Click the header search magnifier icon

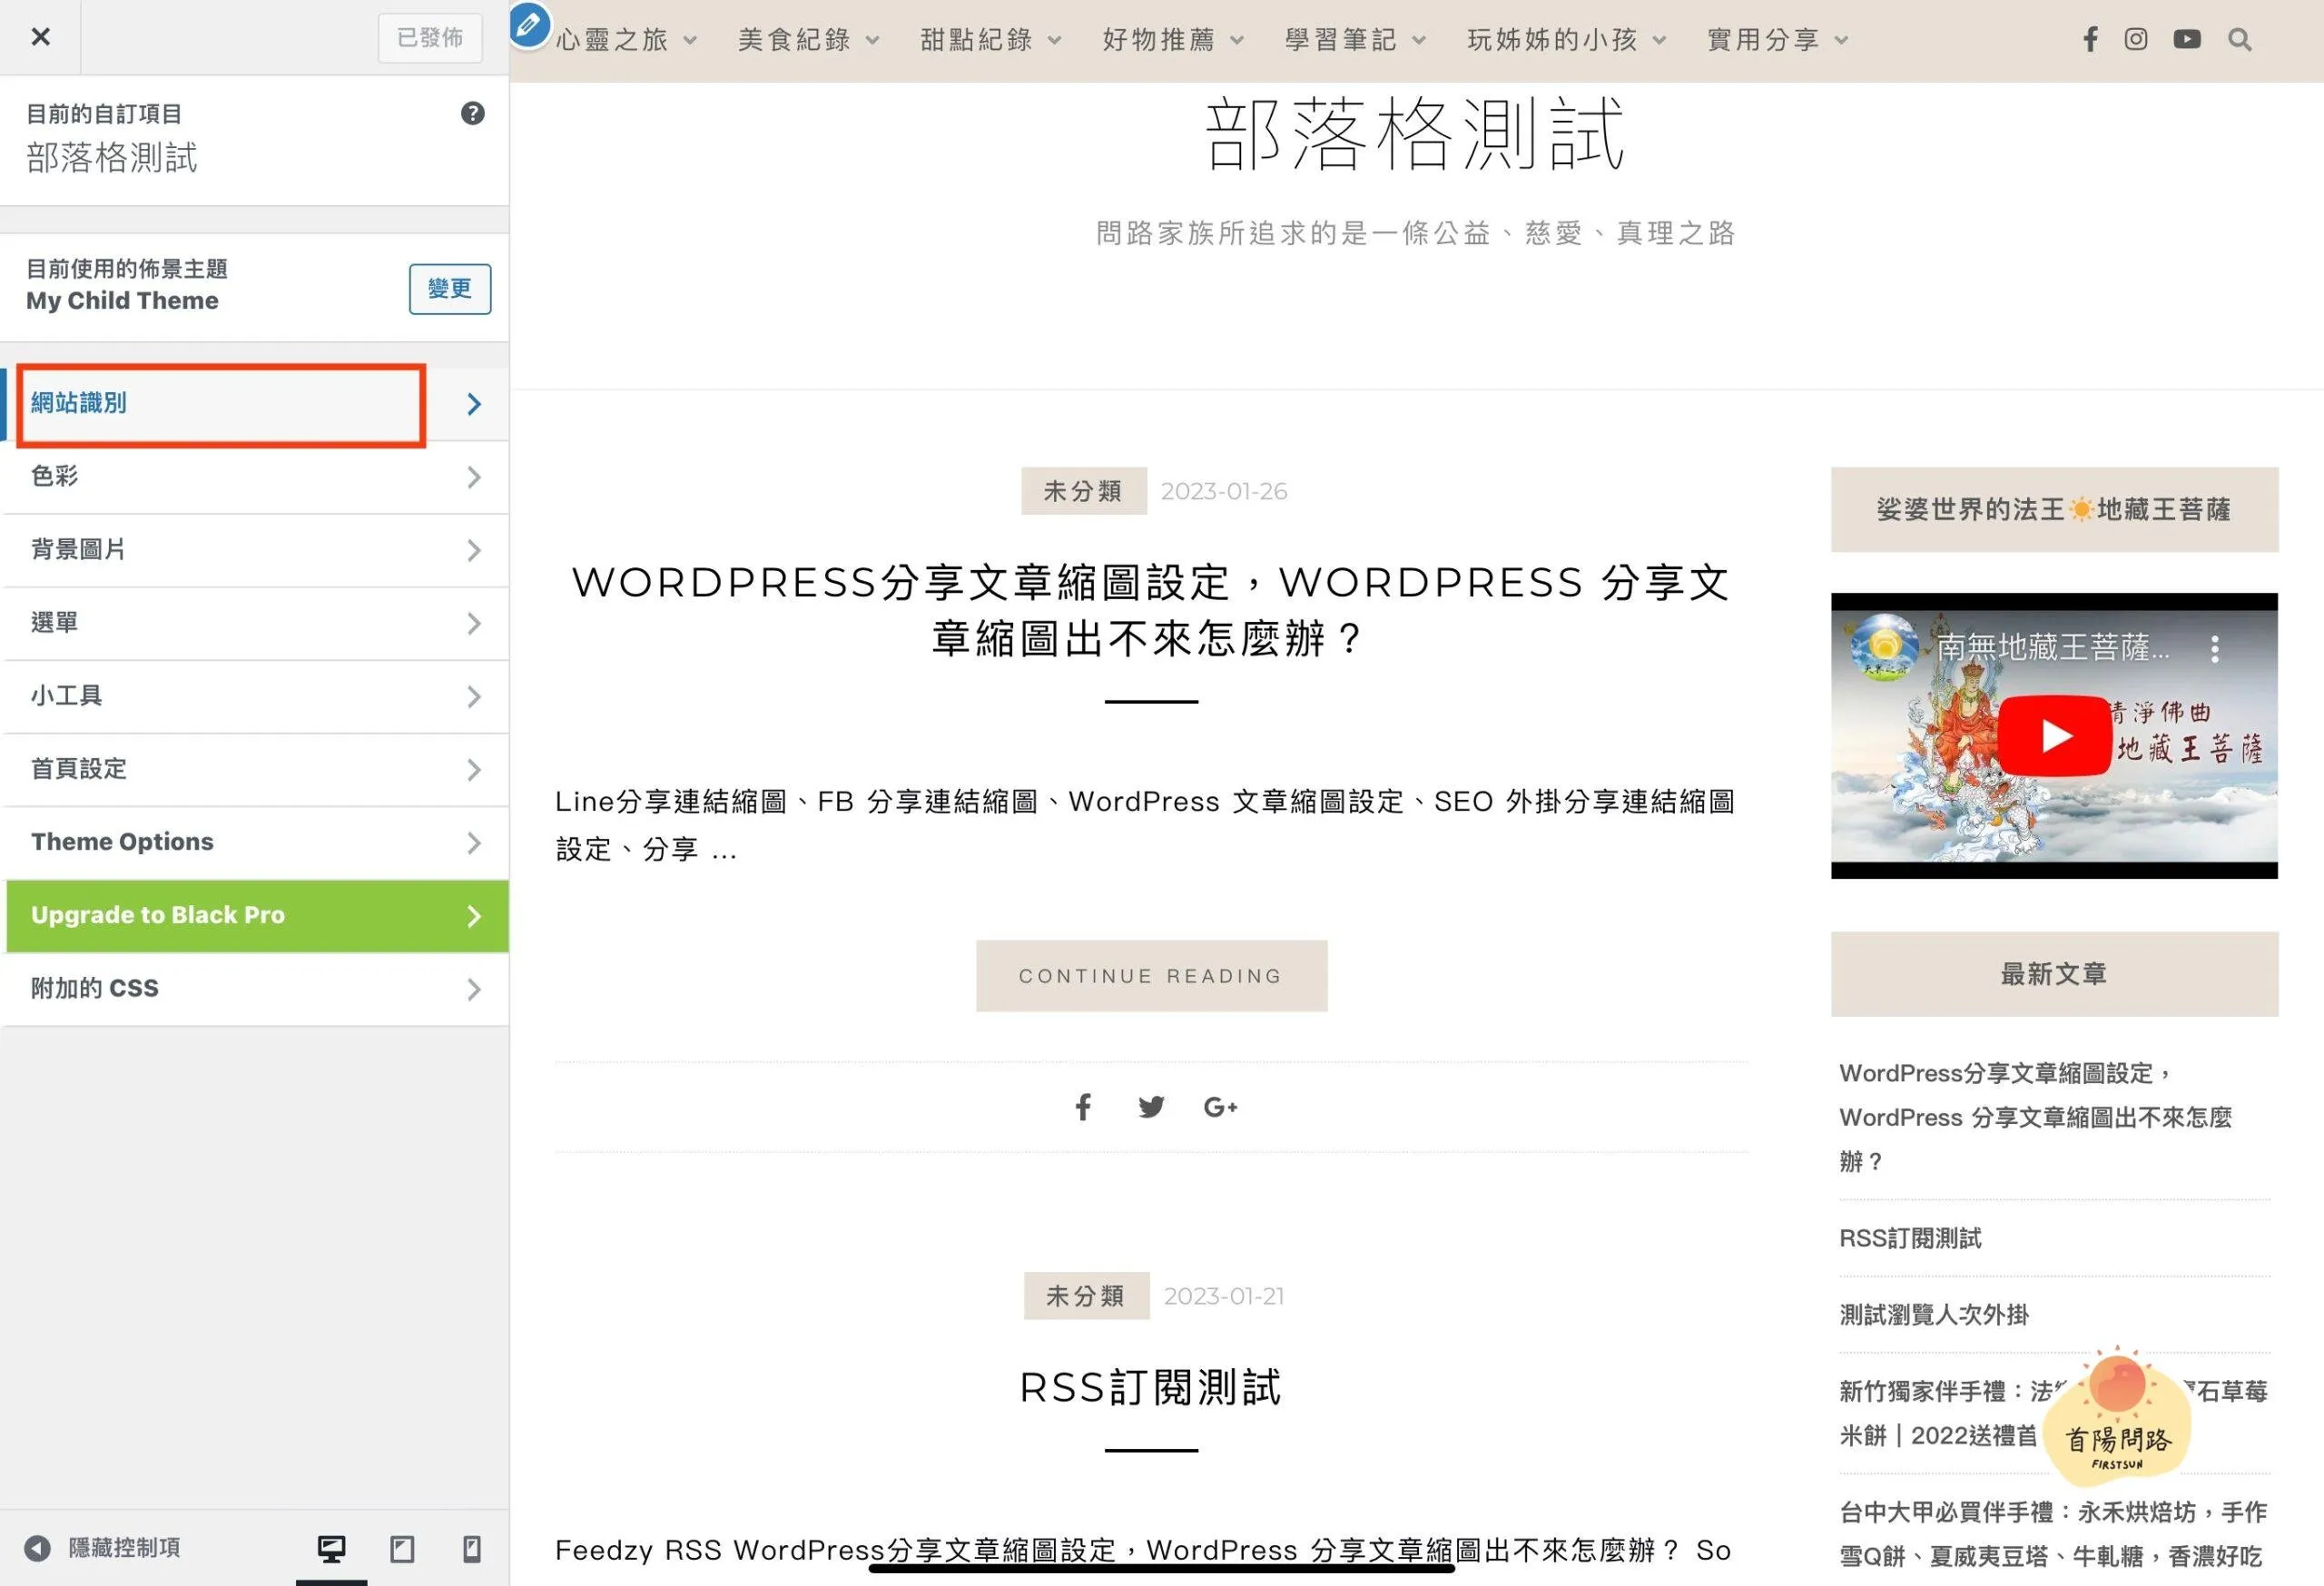click(2240, 39)
